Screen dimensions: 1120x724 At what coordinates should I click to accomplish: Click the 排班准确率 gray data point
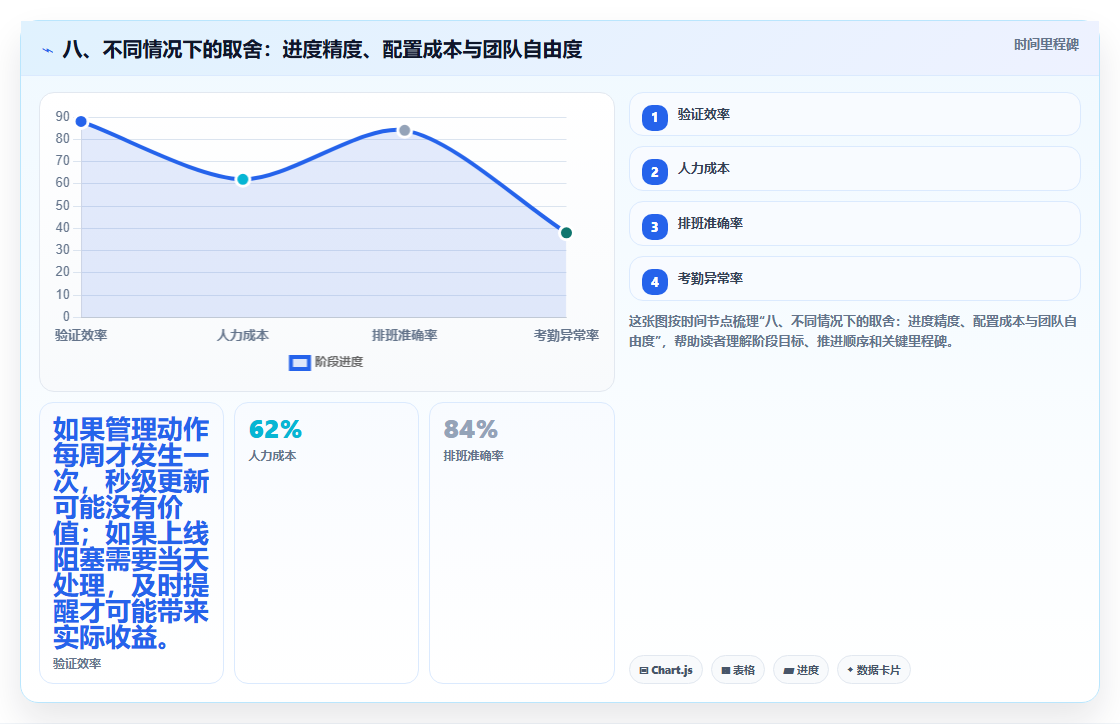pos(405,131)
